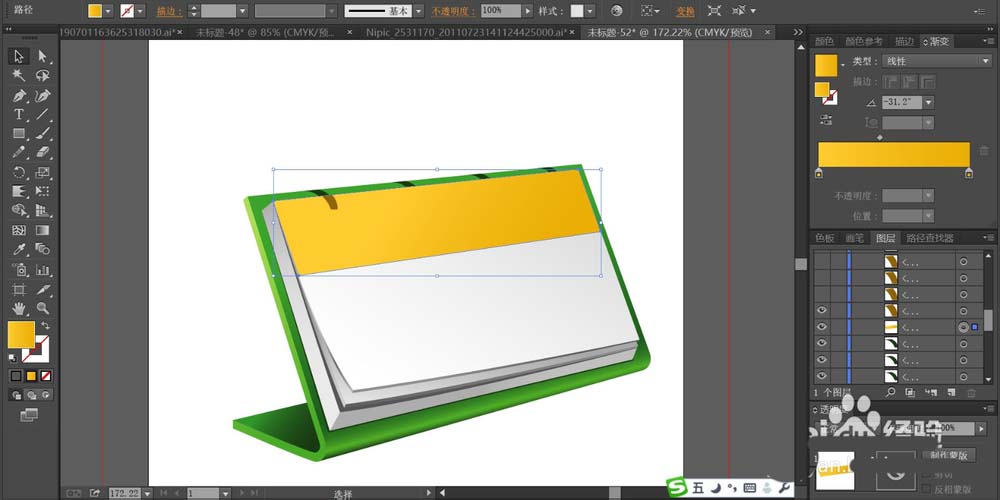Screen dimensions: 1000x500
Task: Expand the opacity arrow beside 100% in the control bar
Action: click(x=527, y=11)
